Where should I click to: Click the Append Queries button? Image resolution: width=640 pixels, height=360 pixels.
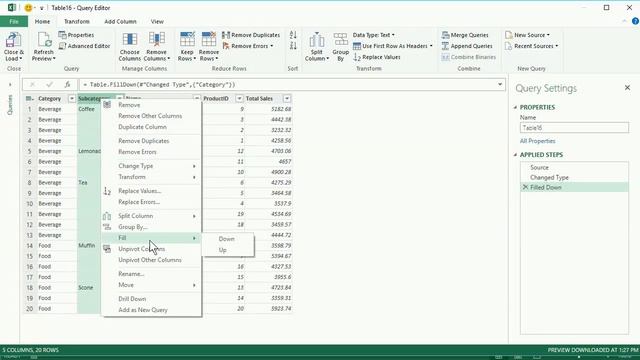(x=467, y=46)
